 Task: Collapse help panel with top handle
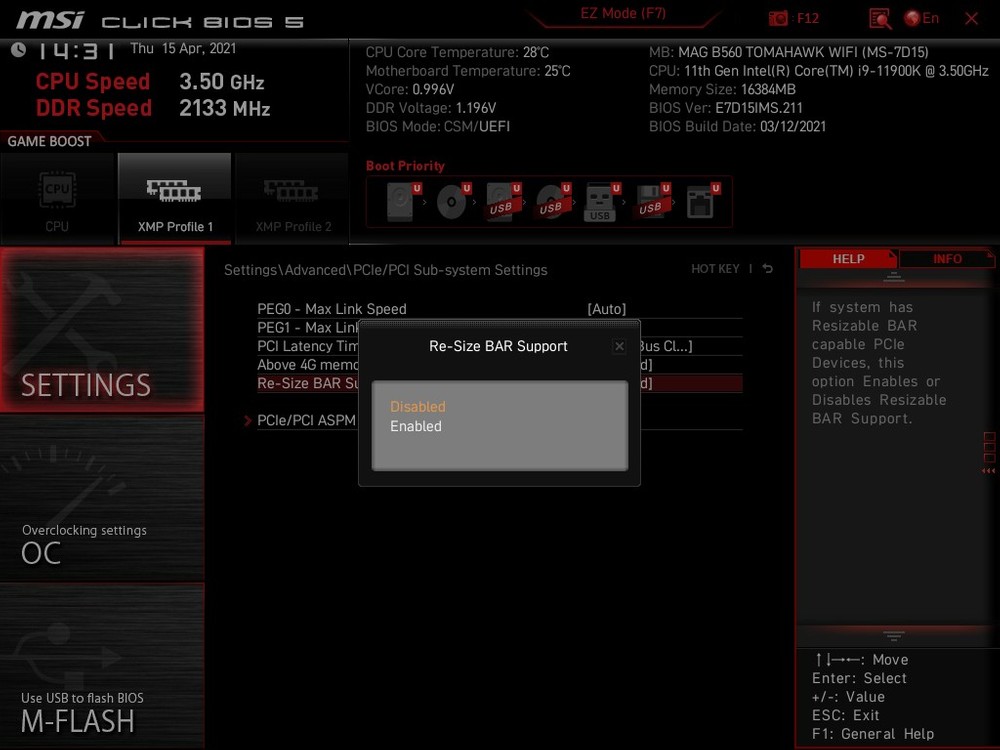click(893, 276)
